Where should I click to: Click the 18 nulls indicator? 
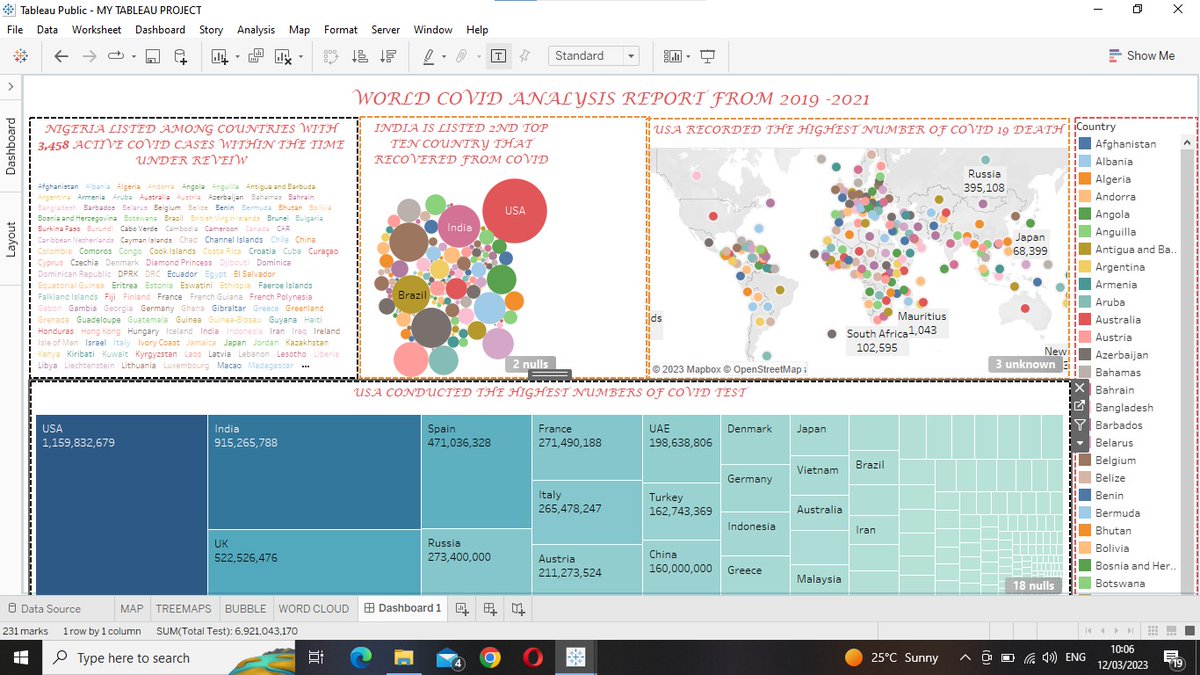(x=1033, y=586)
